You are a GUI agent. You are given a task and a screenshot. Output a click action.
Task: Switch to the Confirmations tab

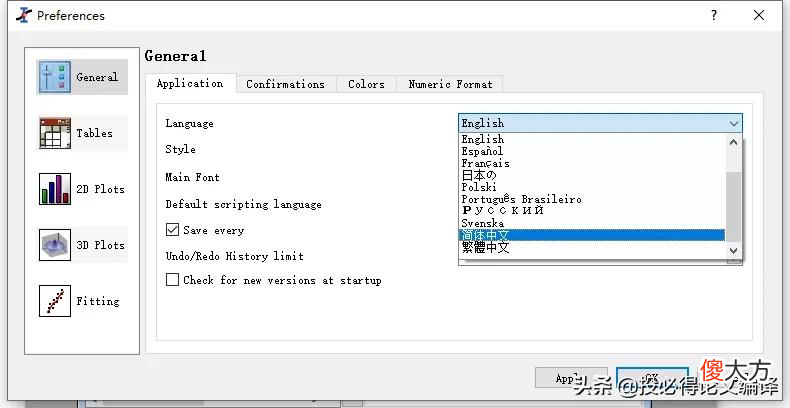pos(286,85)
